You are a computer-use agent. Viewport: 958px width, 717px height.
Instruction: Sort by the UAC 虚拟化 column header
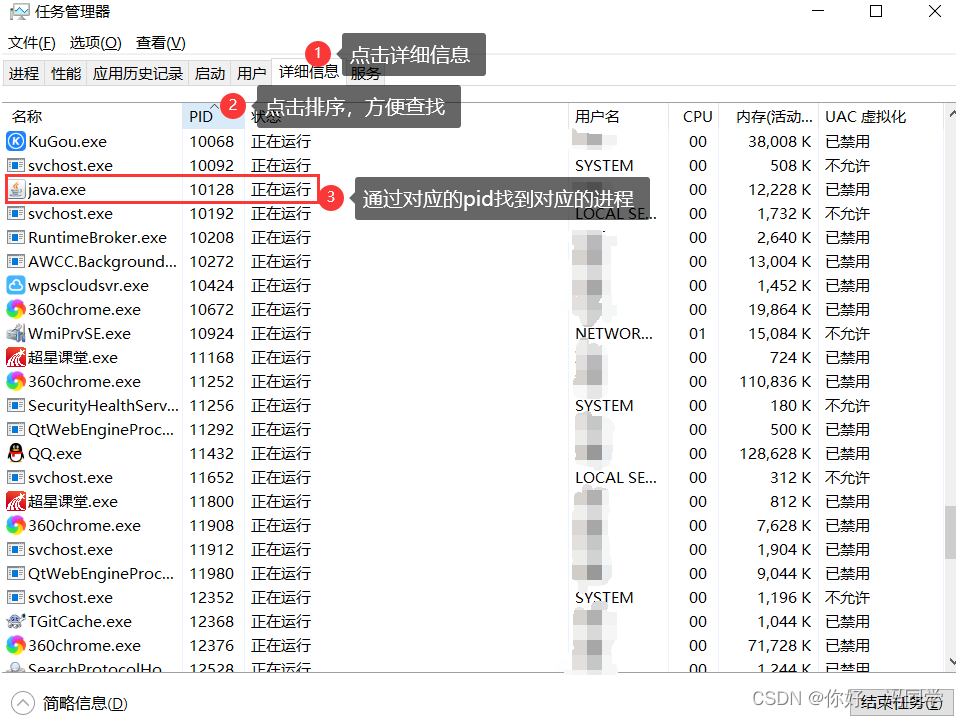pyautogui.click(x=880, y=117)
